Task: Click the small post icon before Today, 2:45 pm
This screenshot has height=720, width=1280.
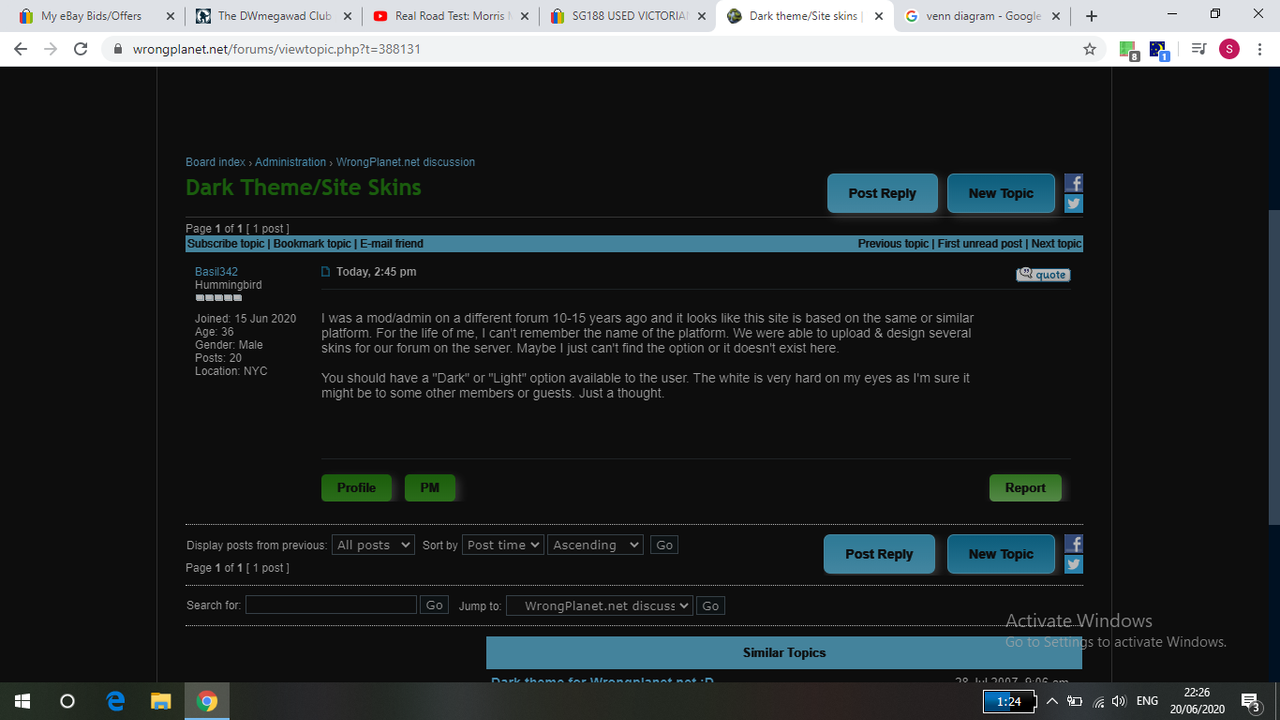Action: (326, 272)
